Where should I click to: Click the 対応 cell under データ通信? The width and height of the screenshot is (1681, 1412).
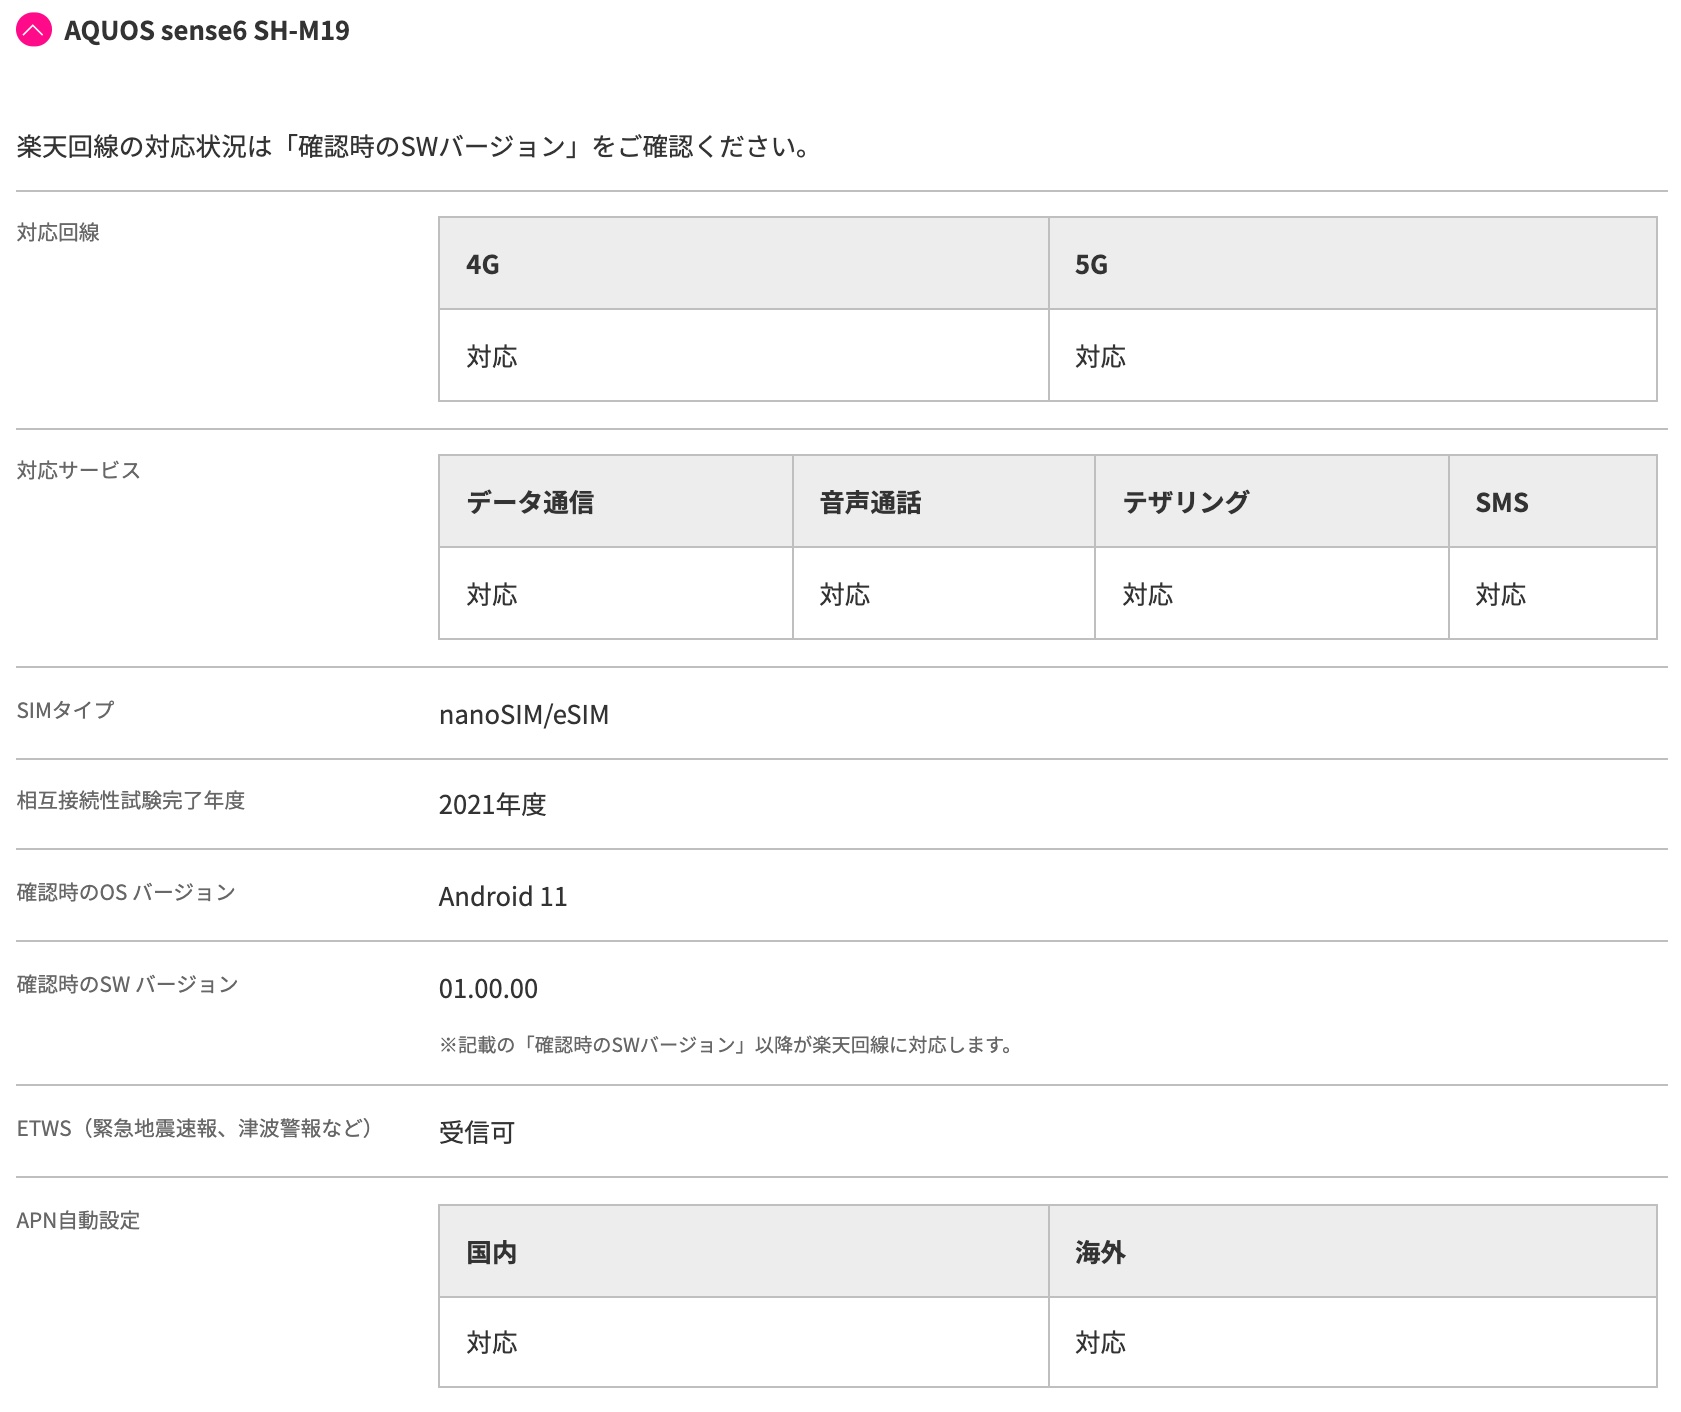point(616,594)
